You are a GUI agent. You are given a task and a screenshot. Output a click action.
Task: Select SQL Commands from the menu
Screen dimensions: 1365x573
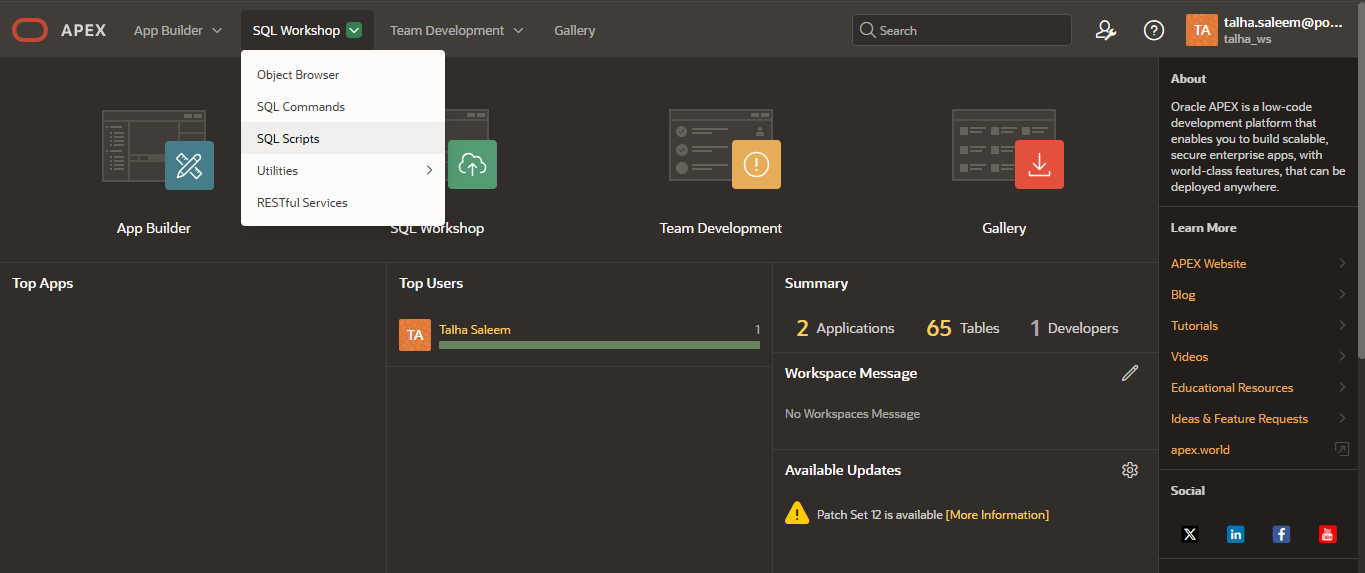[x=343, y=106]
